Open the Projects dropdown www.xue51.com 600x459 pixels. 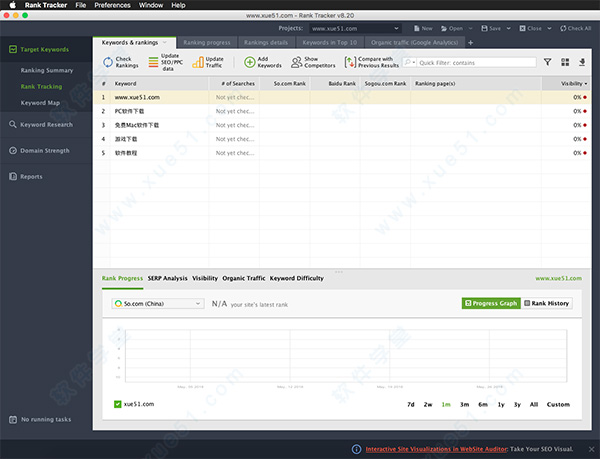(x=355, y=28)
